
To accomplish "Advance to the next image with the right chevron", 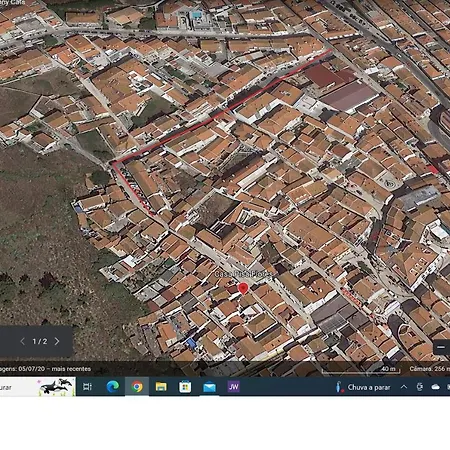I will click(57, 341).
